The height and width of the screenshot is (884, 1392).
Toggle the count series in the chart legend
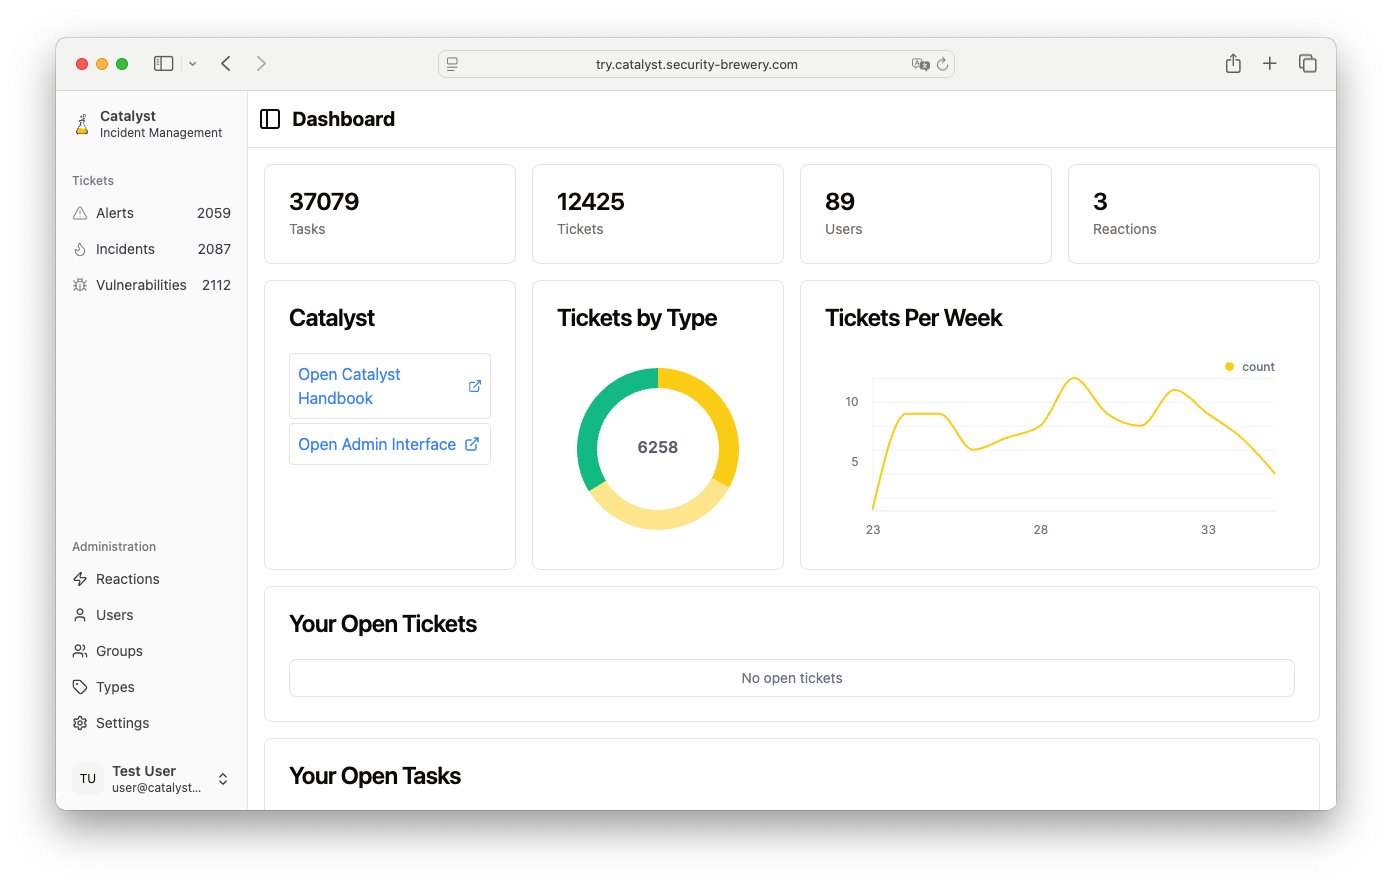1248,366
